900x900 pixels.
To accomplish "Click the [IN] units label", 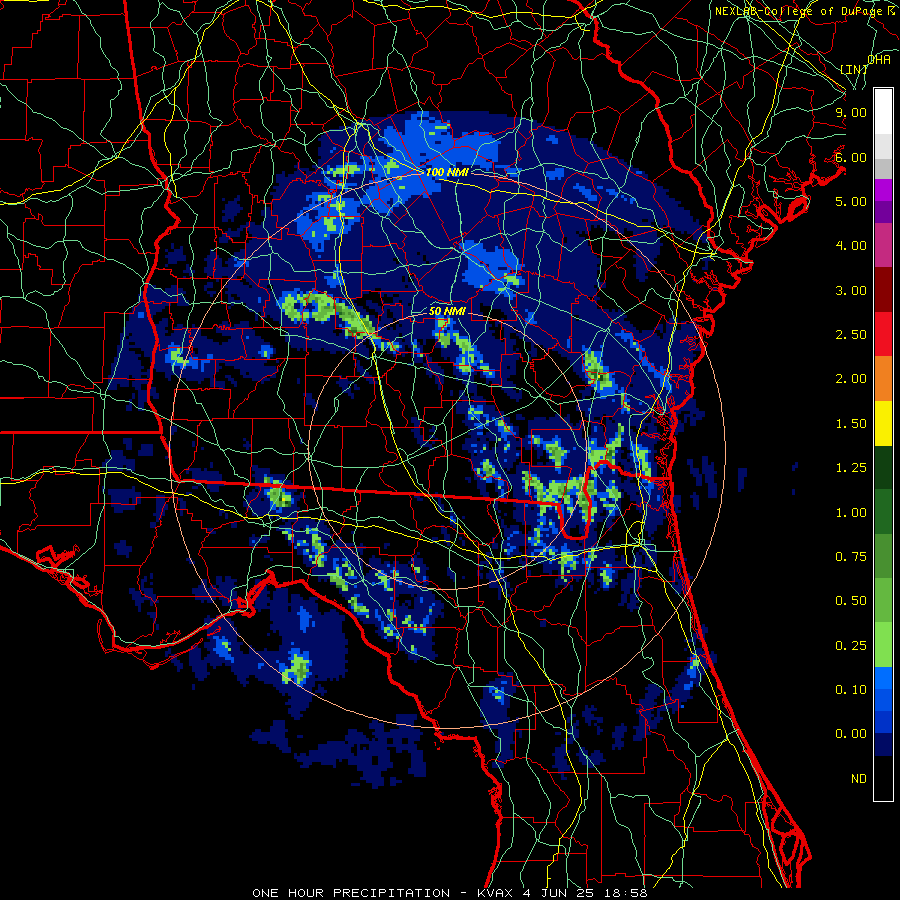I will point(854,69).
